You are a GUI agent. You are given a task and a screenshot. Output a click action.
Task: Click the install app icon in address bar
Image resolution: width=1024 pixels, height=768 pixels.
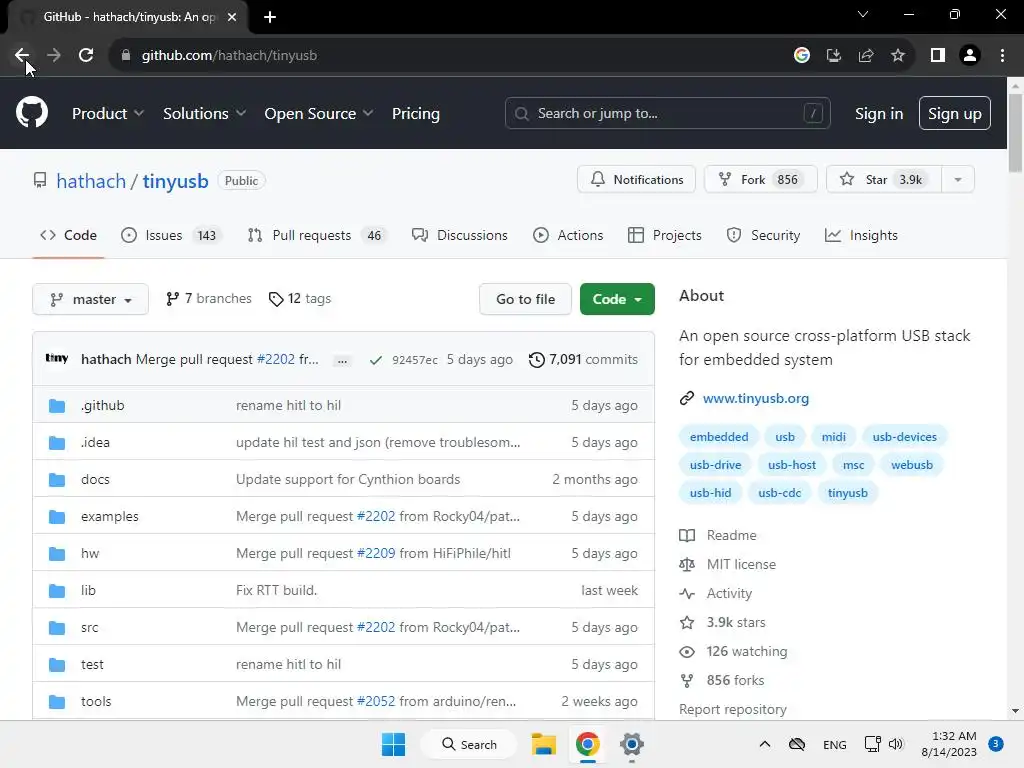834,56
